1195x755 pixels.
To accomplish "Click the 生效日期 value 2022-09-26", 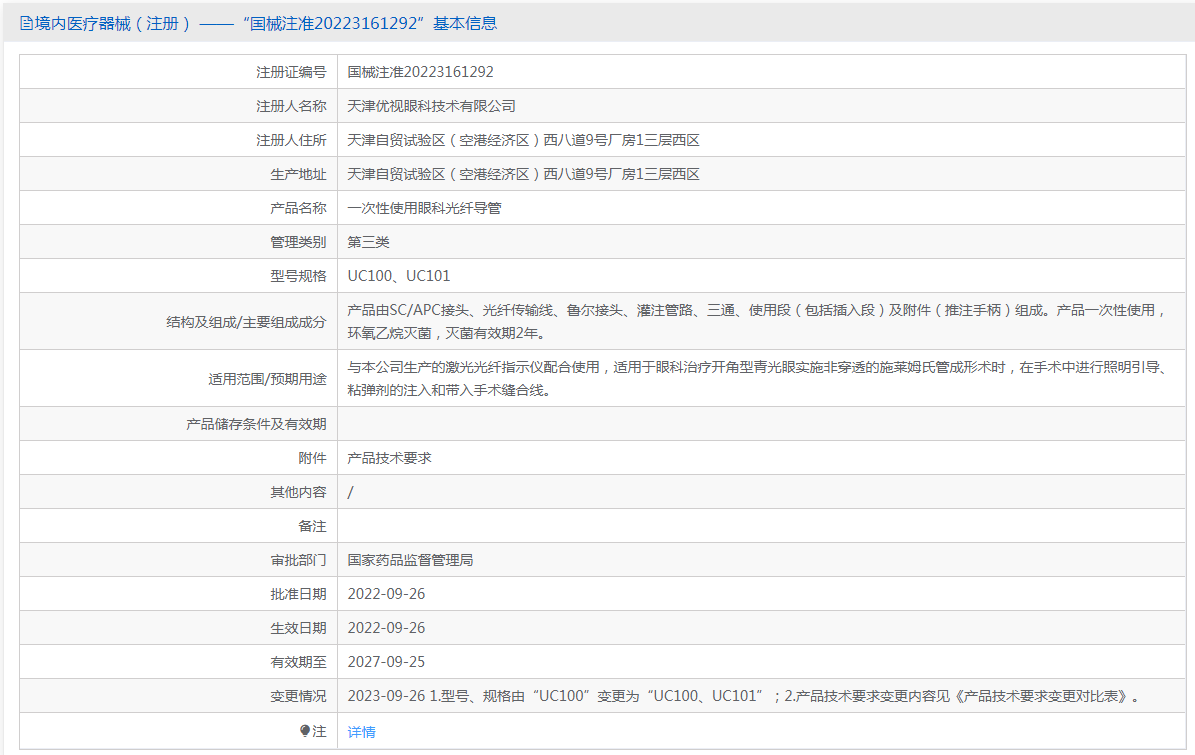I will 386,628.
